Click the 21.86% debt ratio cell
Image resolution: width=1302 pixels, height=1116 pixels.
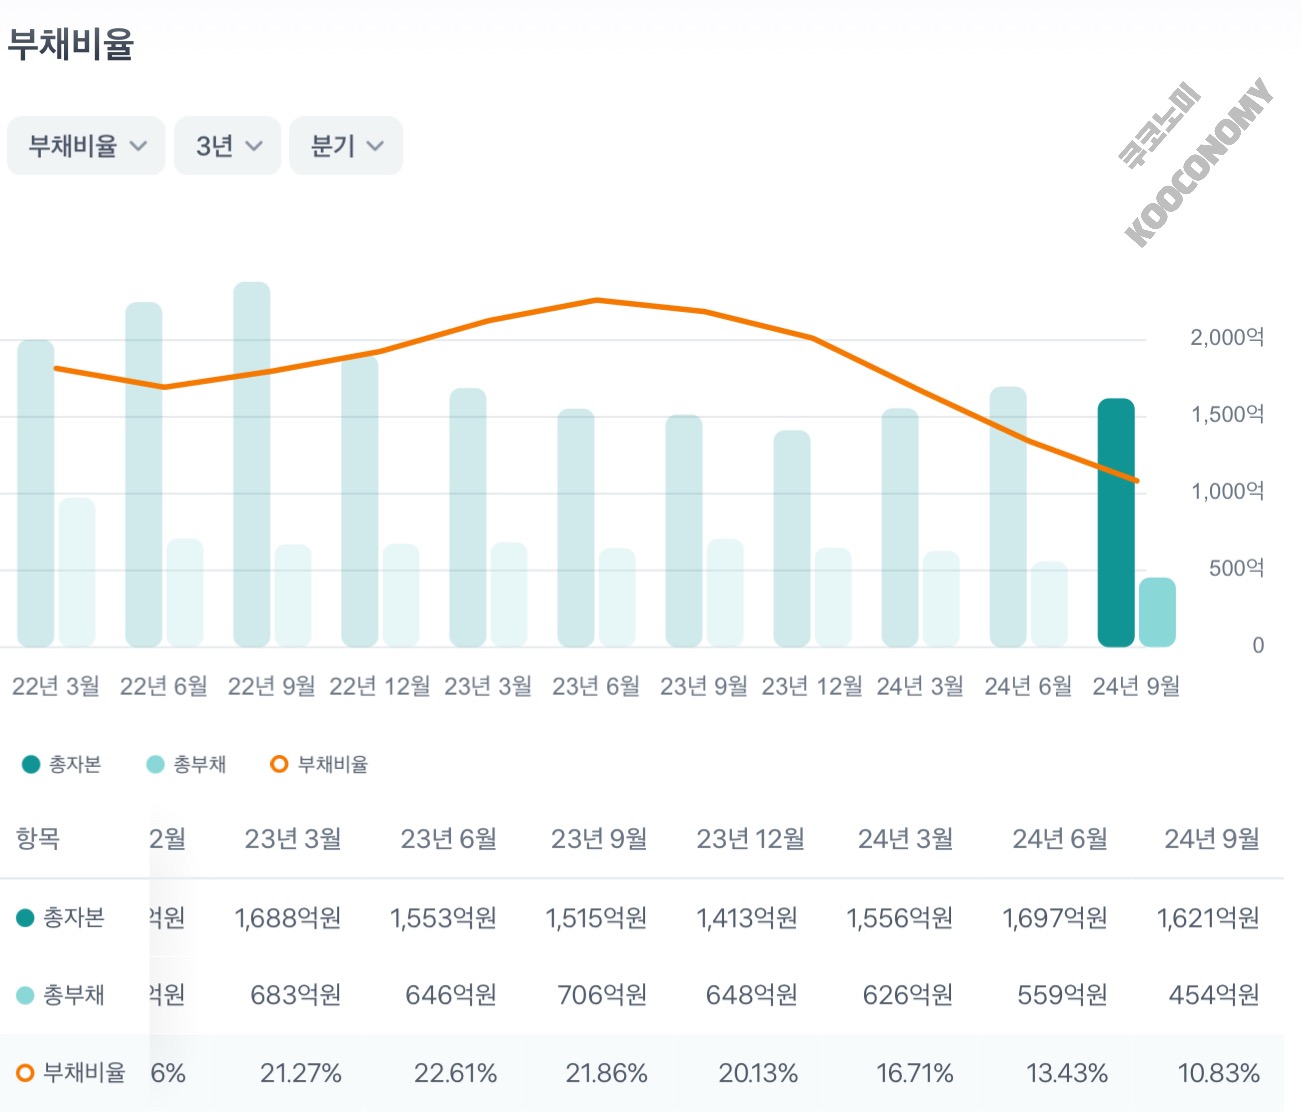607,1073
